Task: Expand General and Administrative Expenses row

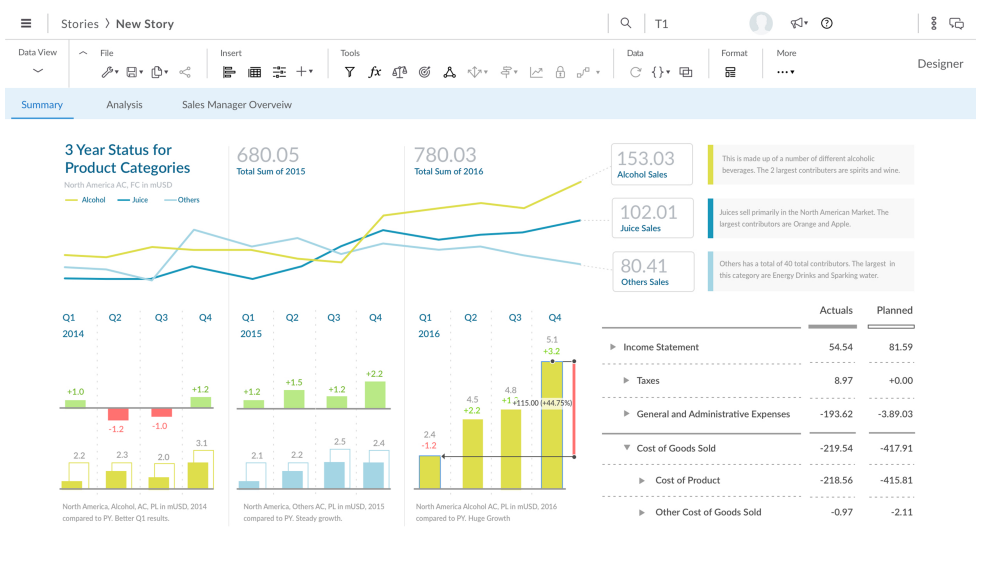Action: point(626,414)
